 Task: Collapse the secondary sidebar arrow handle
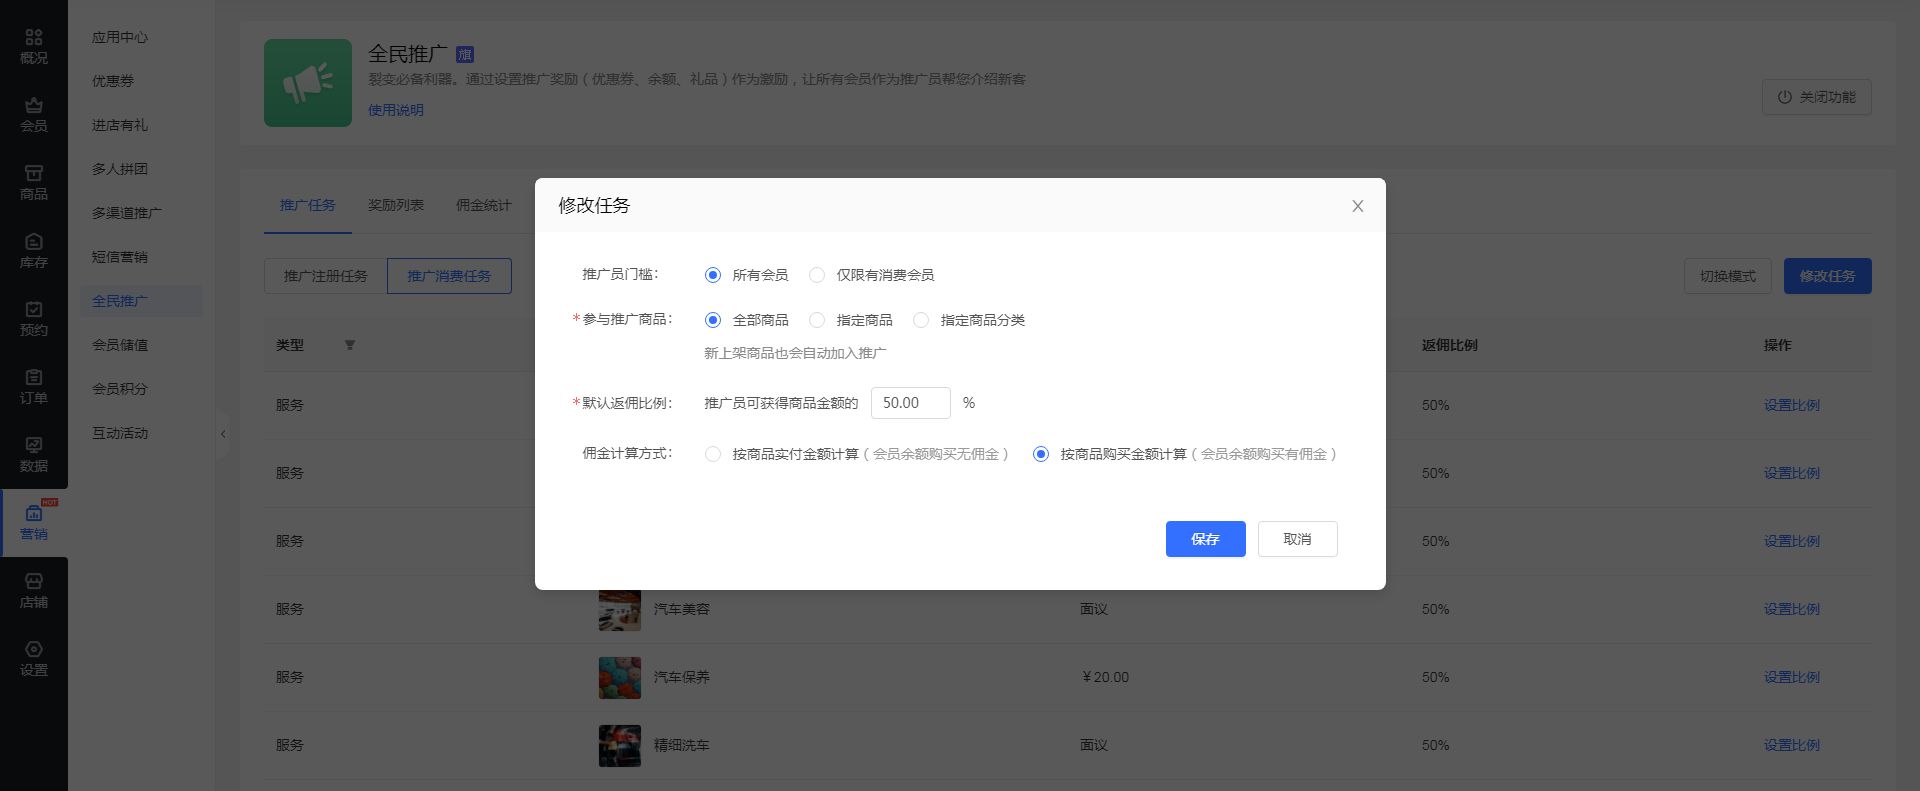223,434
